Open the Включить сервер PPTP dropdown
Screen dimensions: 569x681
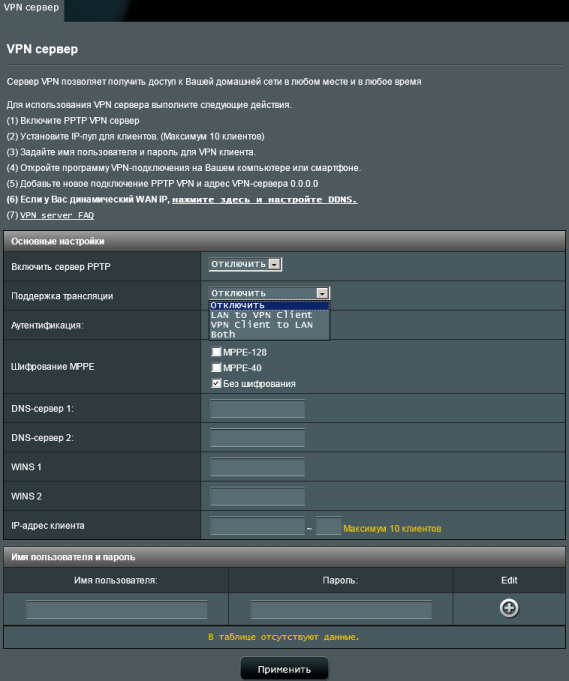[x=245, y=264]
